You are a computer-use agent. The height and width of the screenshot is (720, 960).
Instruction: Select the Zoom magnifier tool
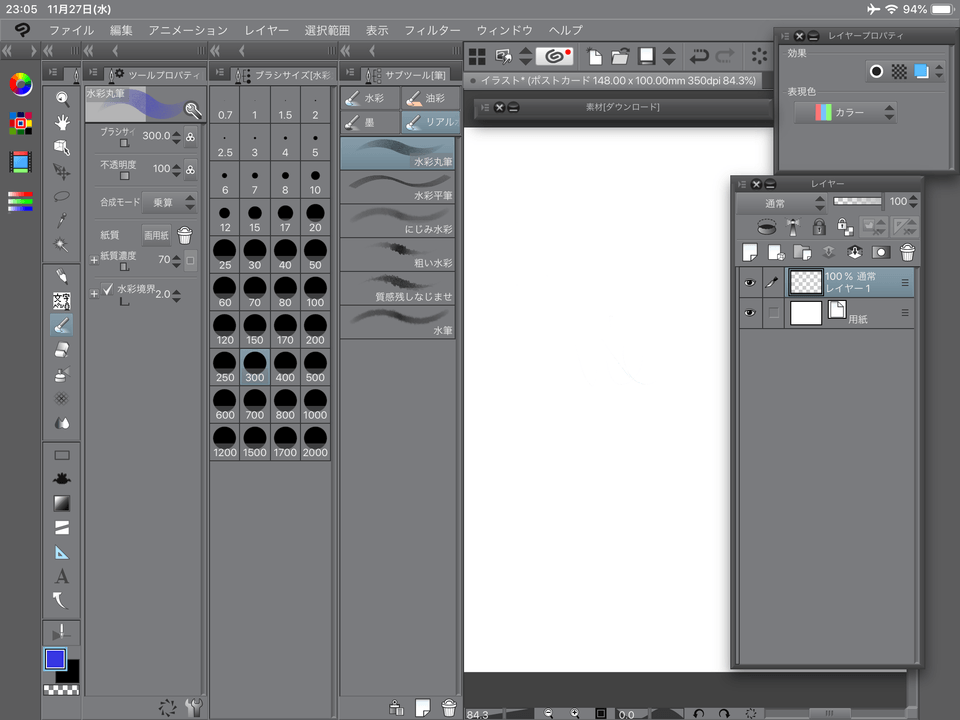click(x=62, y=98)
